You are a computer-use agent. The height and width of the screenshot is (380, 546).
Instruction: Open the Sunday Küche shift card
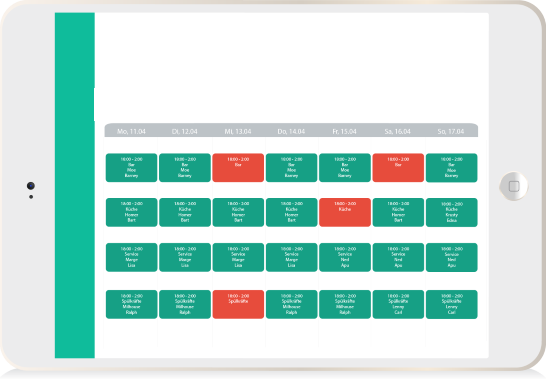tap(451, 212)
